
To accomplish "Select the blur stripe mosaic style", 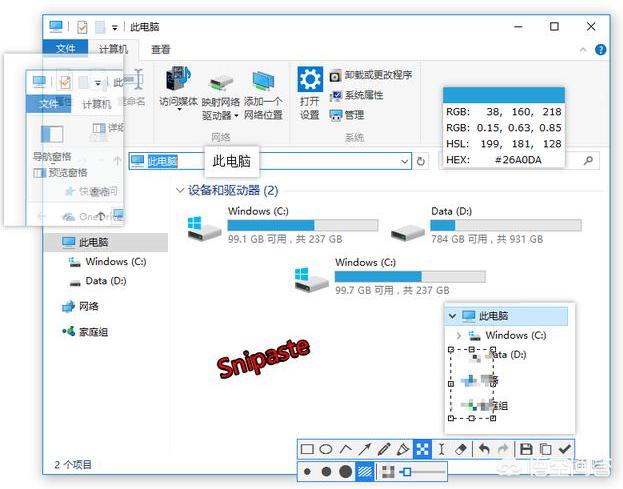I will pos(365,472).
